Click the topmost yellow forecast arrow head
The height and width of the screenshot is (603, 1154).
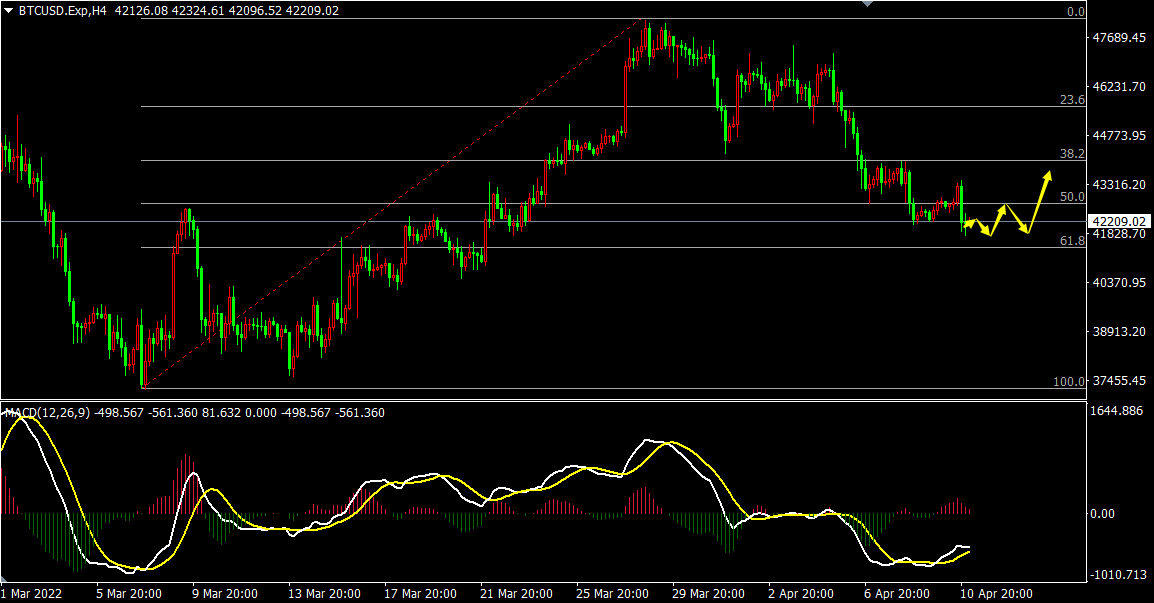pos(1047,176)
